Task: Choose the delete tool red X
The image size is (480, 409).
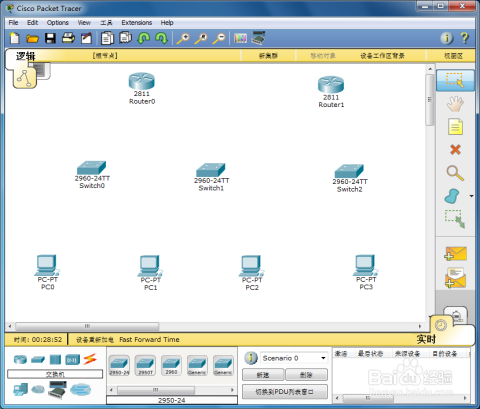Action: click(x=455, y=149)
